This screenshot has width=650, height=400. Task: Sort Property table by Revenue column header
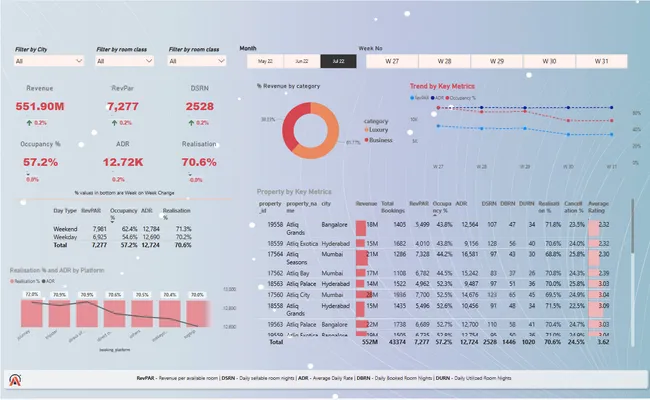[366, 204]
